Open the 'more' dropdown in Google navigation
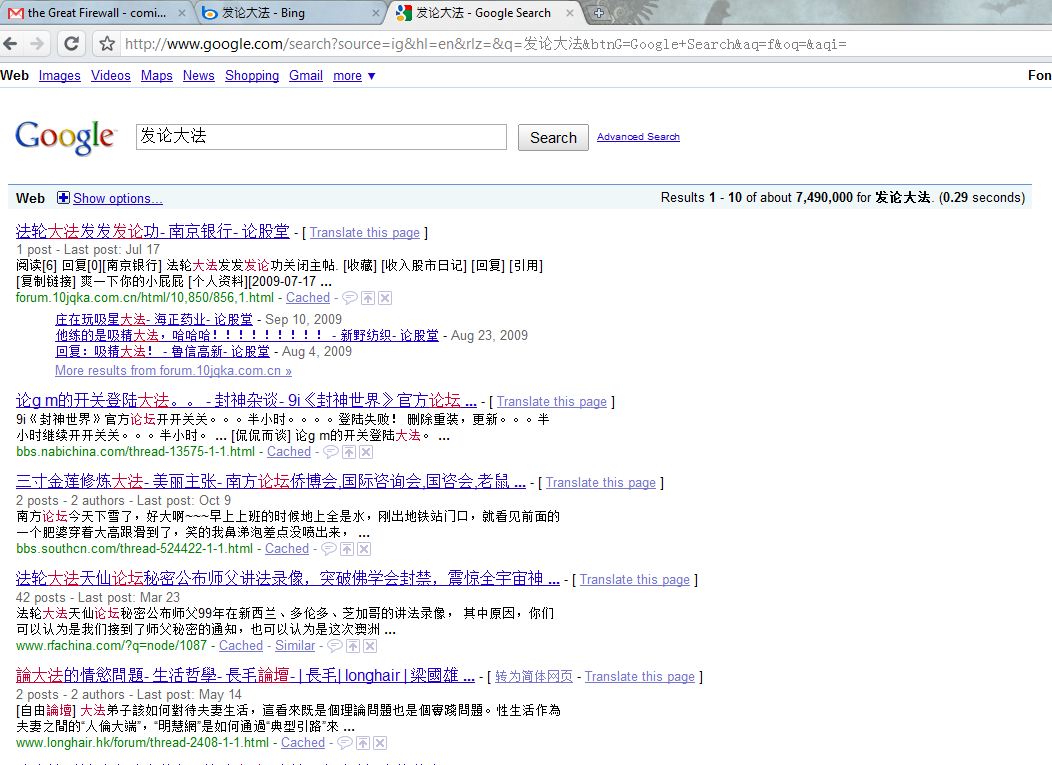1052x765 pixels. tap(354, 76)
